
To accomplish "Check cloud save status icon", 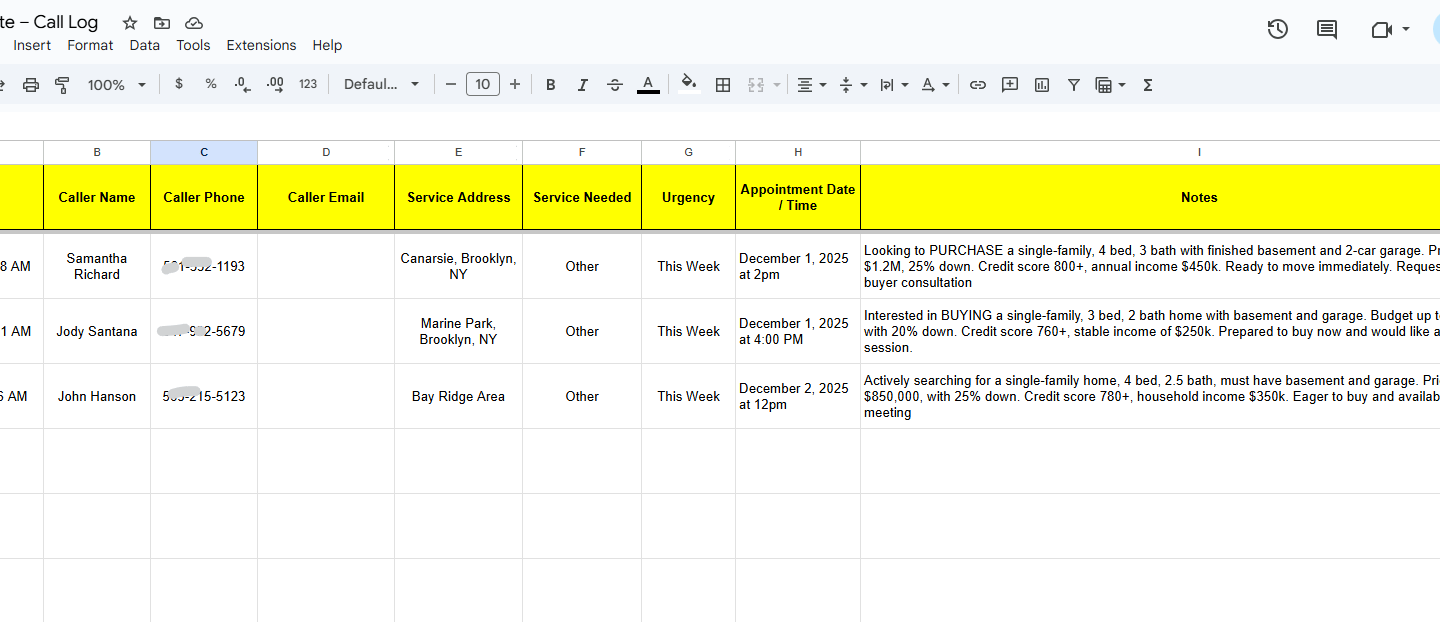I will 194,23.
